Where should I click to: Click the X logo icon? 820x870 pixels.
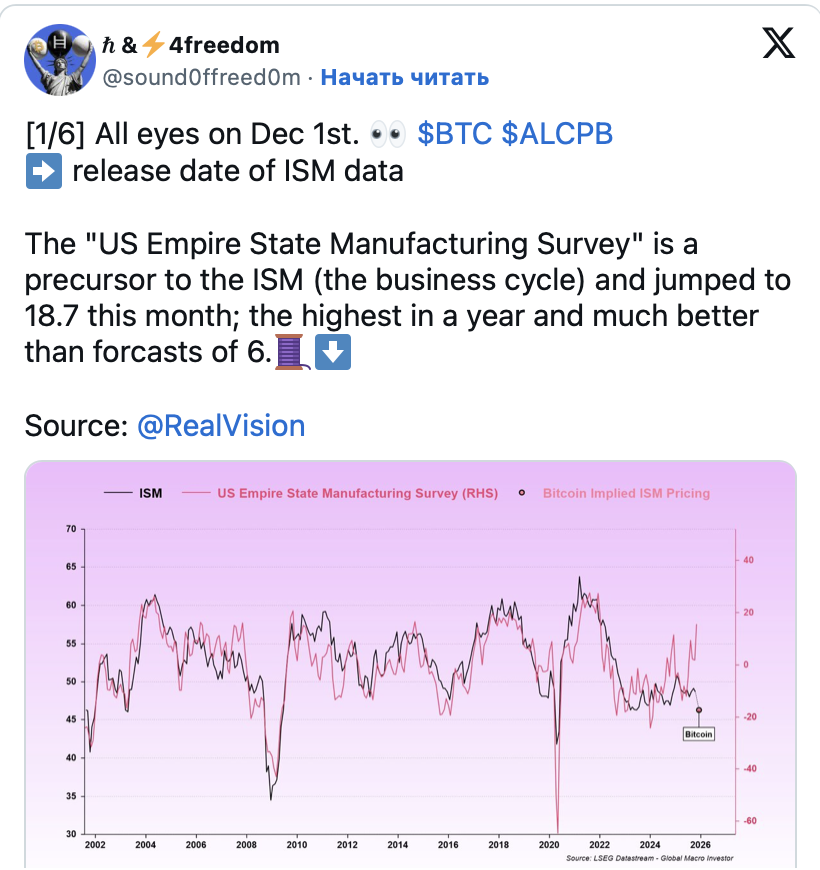tap(778, 43)
